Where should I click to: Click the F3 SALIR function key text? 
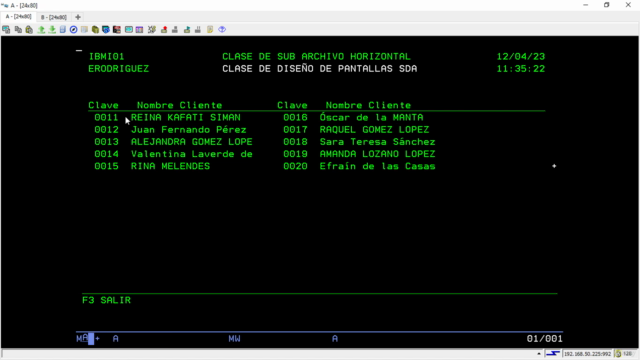[107, 300]
